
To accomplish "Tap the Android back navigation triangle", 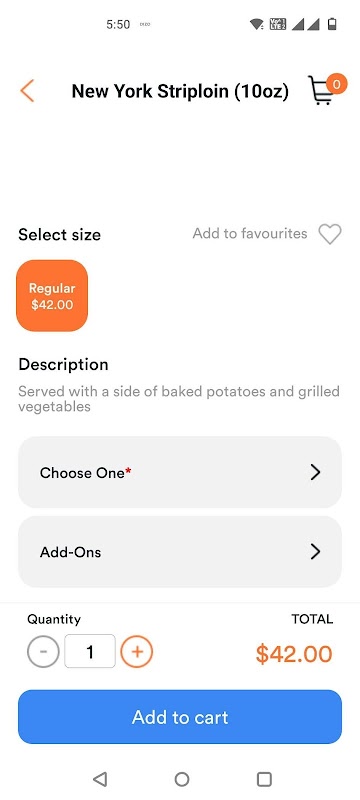I will tap(100, 779).
